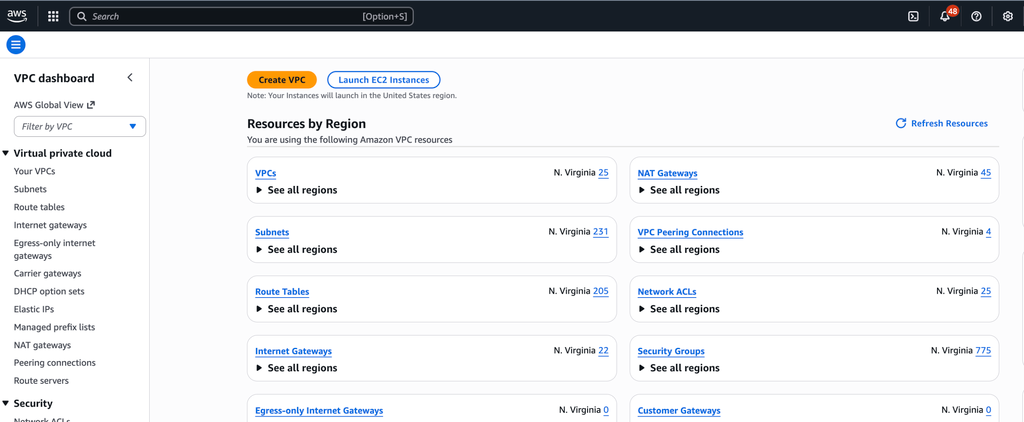Click the VPC Peering Connections count 4

point(989,231)
